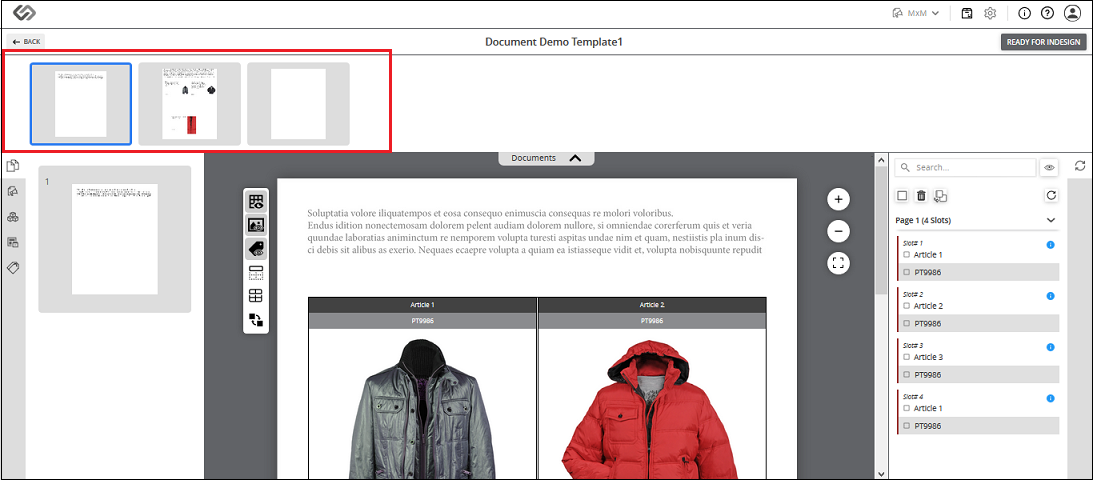This screenshot has height=480, width=1093.
Task: Click the tag icon in left sidebar
Action: (x=13, y=268)
